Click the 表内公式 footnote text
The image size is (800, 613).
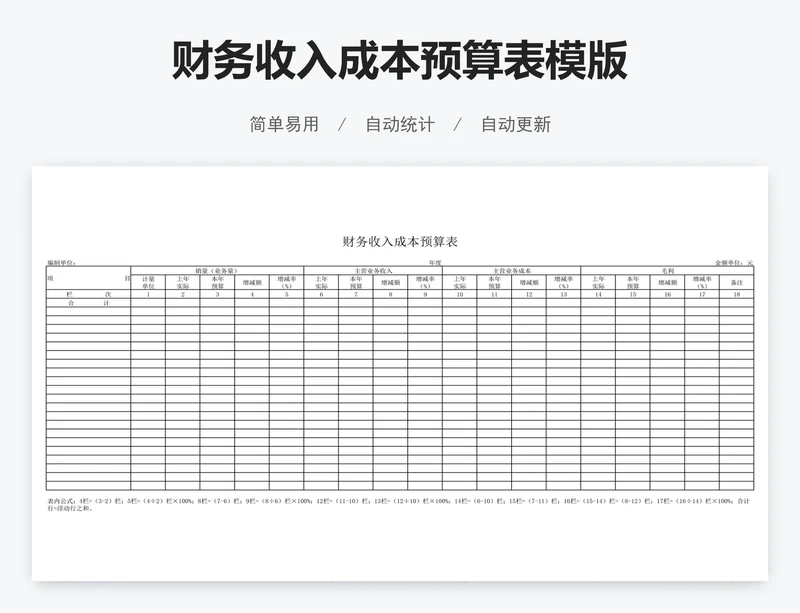(398, 504)
